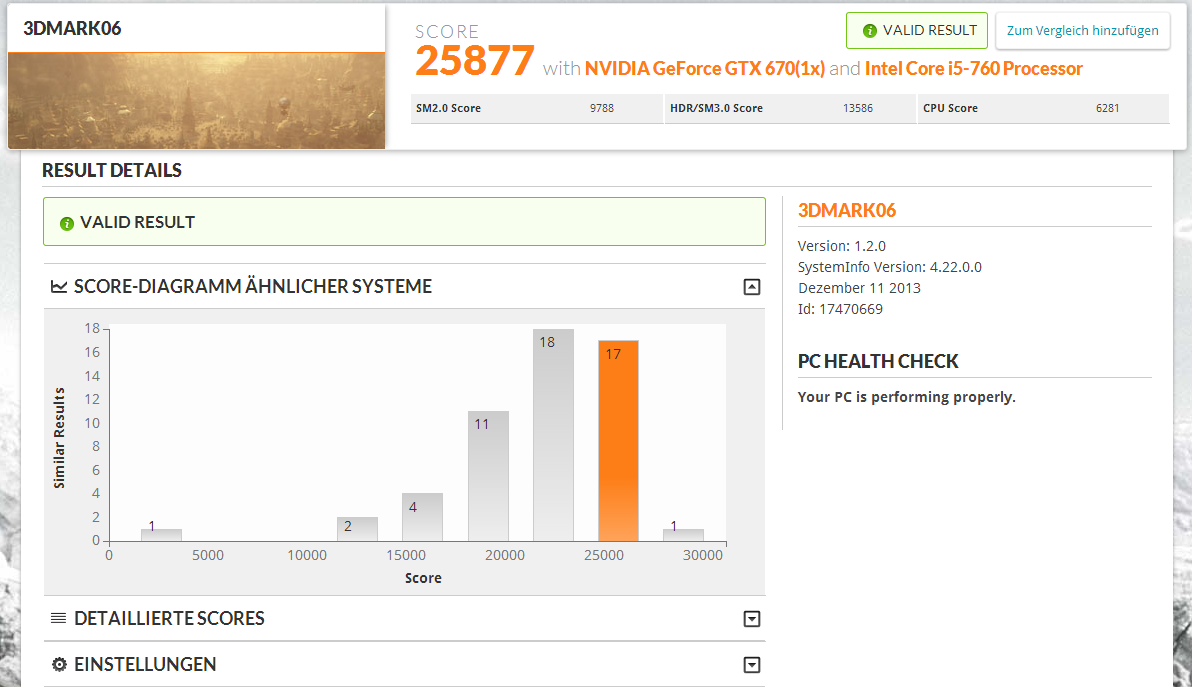The image size is (1192, 687).
Task: Expand the Einstellungen section
Action: 752,665
